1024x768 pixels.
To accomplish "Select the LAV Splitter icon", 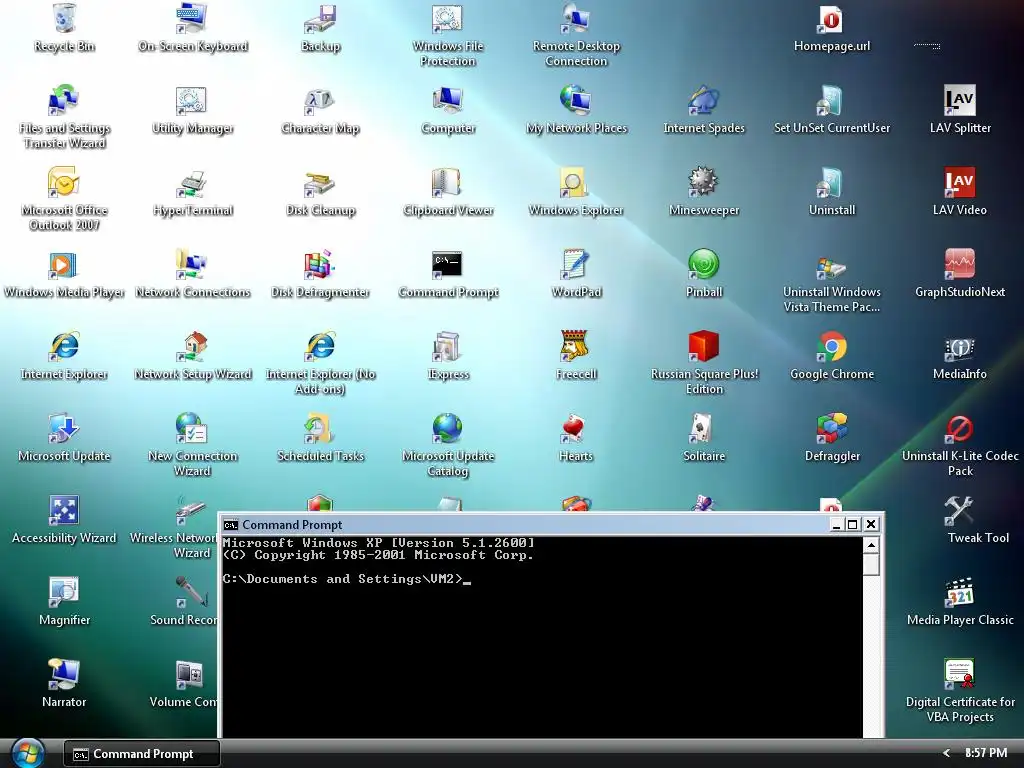I will 960,101.
